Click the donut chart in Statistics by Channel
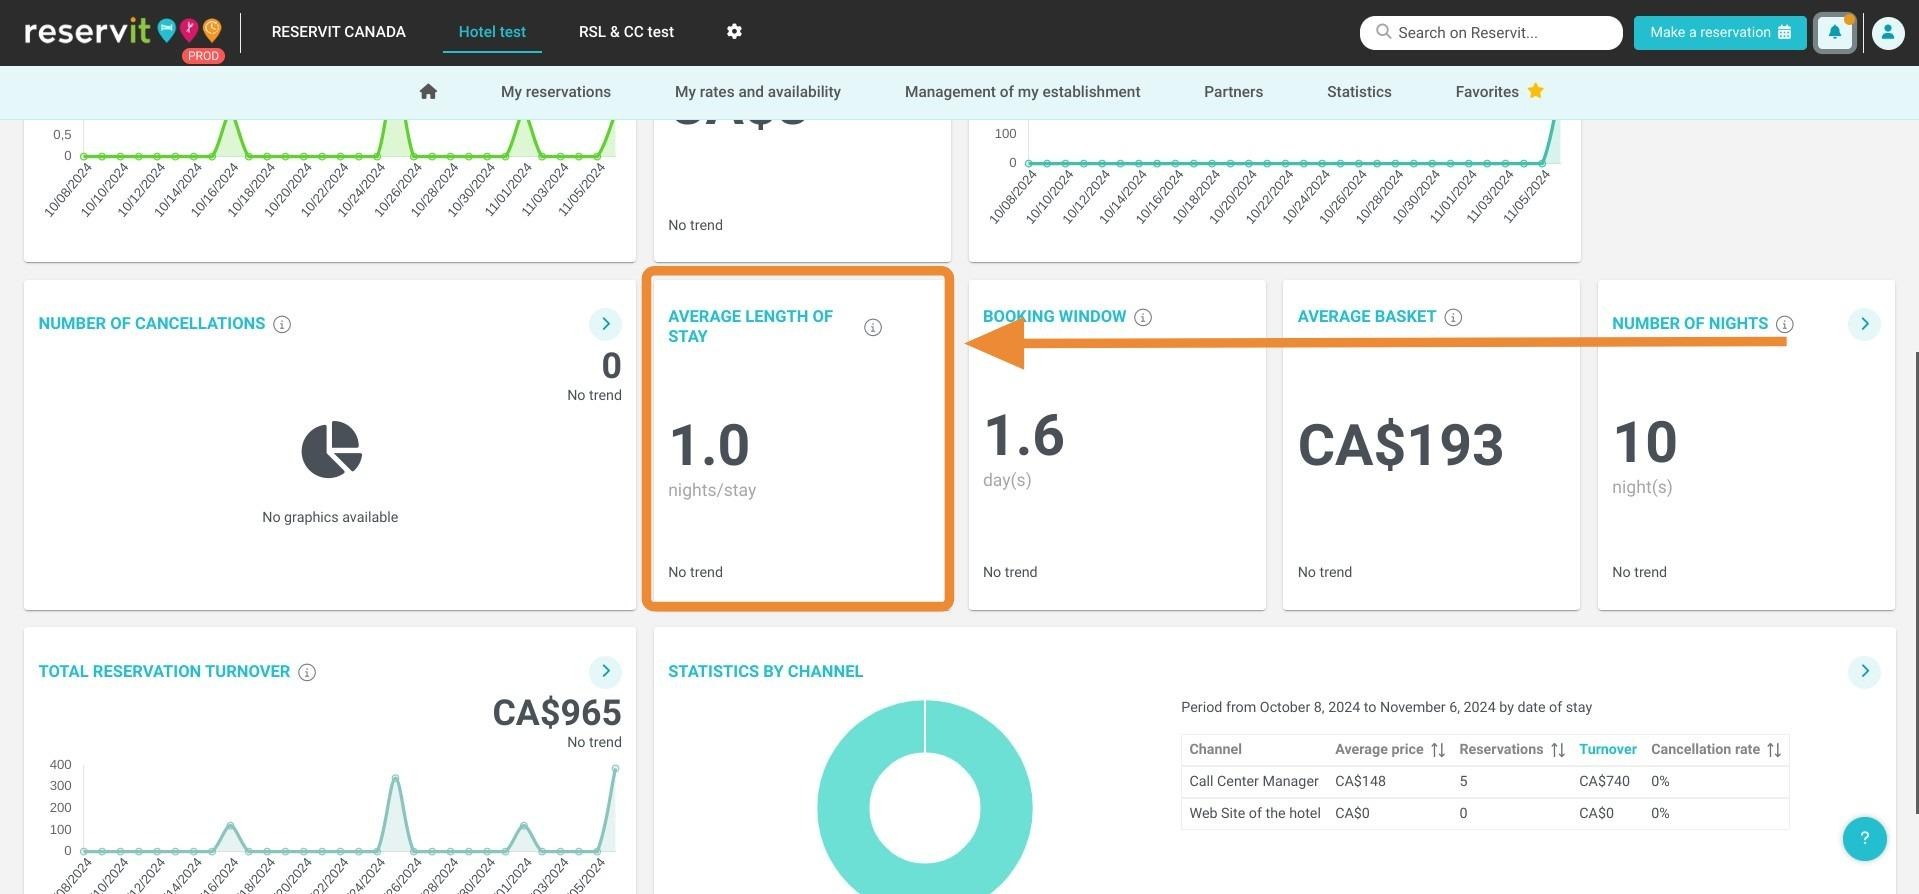 (925, 797)
